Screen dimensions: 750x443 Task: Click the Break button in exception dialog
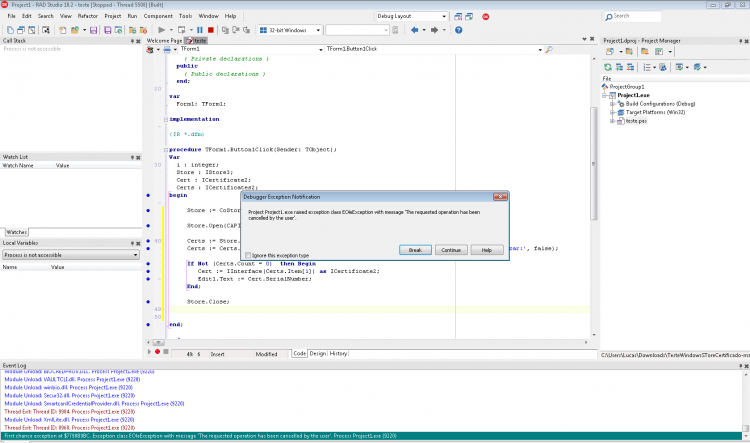(415, 250)
